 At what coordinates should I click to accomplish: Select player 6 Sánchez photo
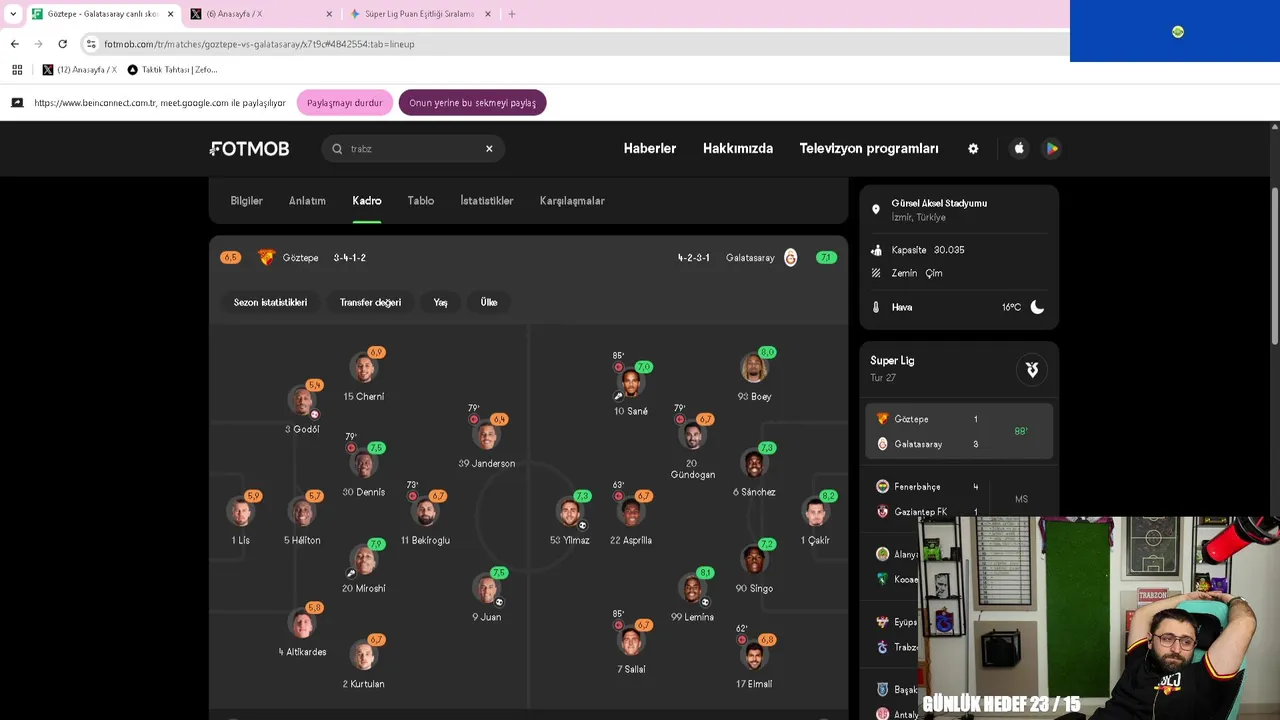754,464
